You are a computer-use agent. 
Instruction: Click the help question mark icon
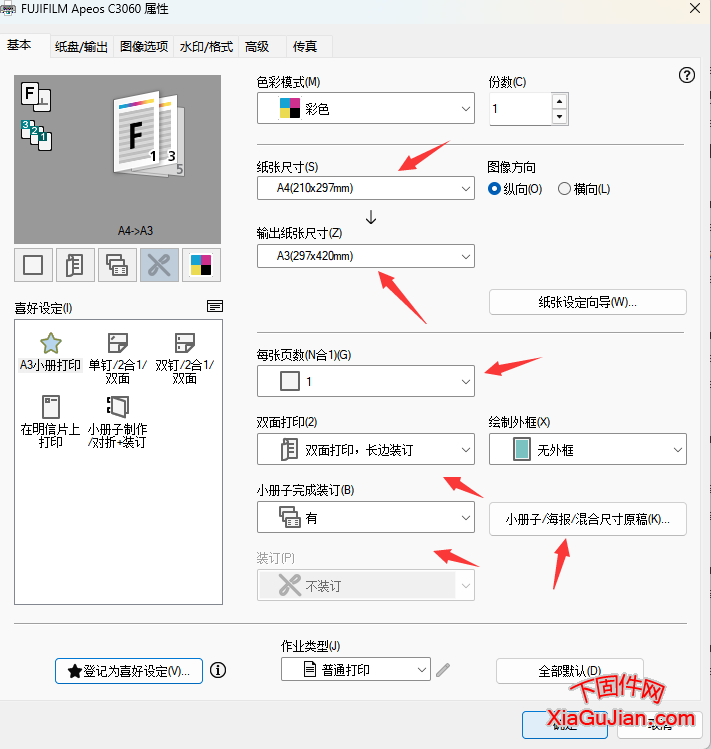pyautogui.click(x=687, y=75)
